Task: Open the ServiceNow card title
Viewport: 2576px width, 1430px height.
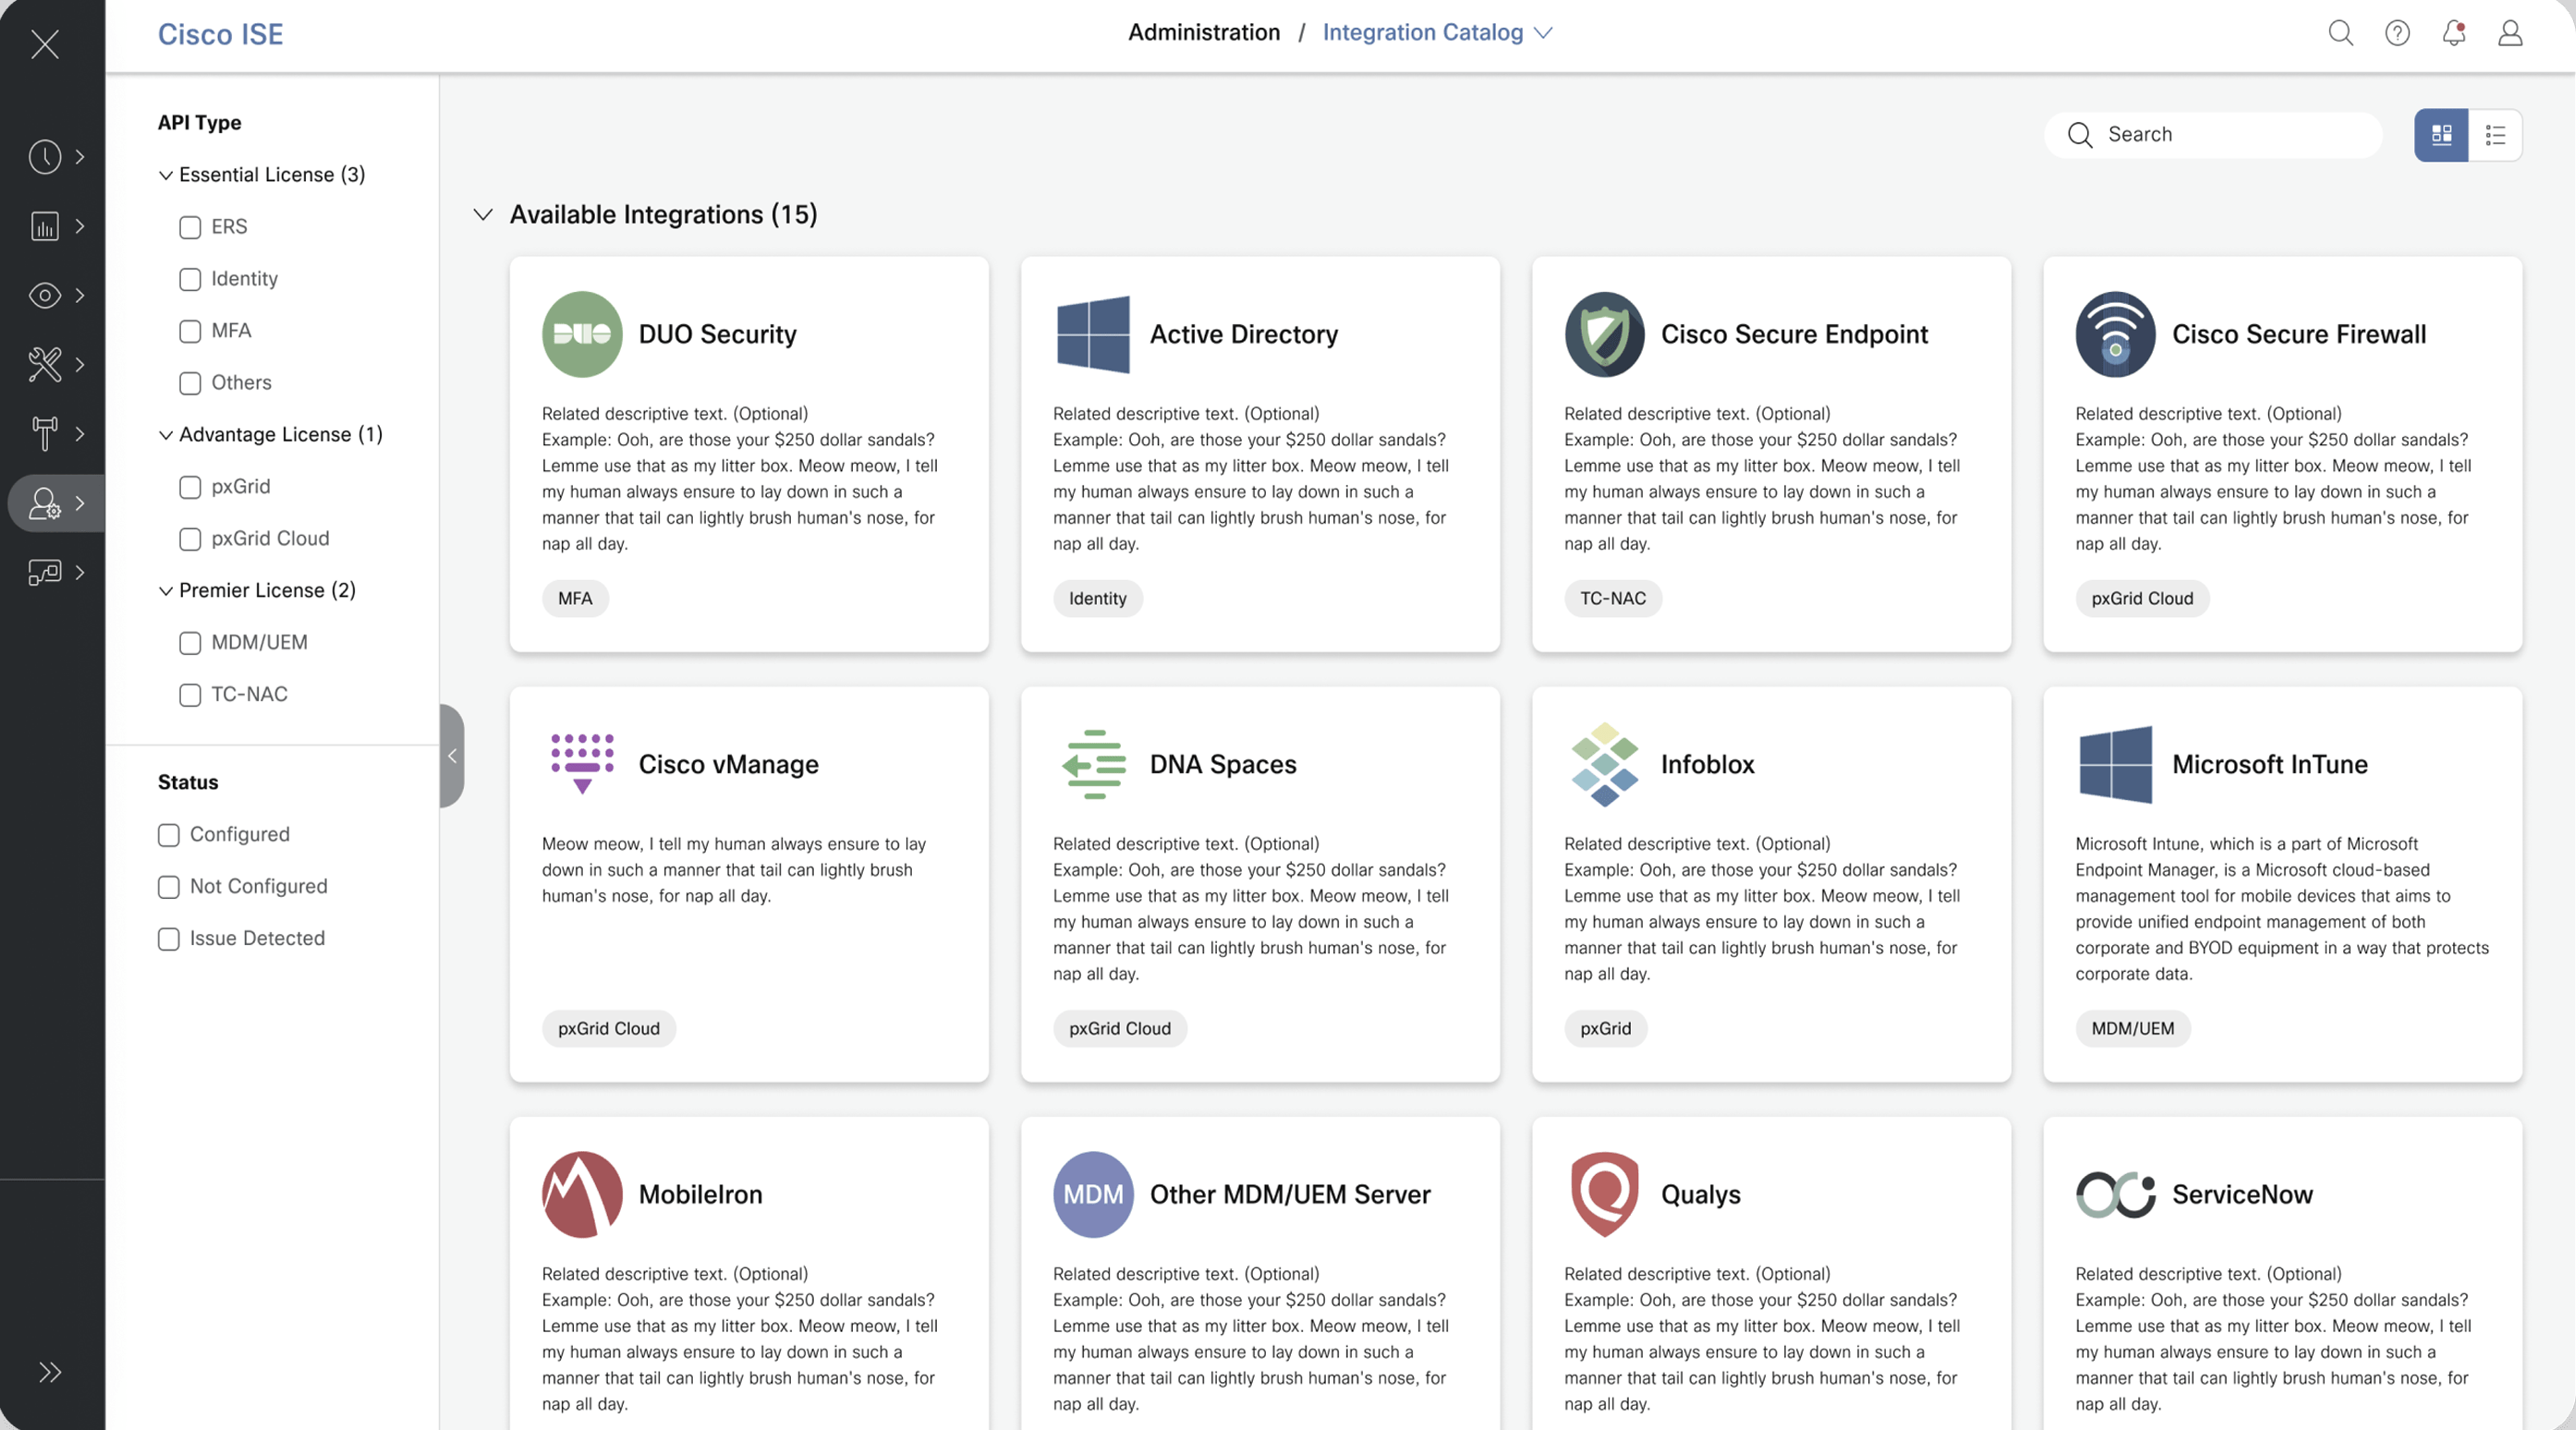Action: tap(2242, 1194)
